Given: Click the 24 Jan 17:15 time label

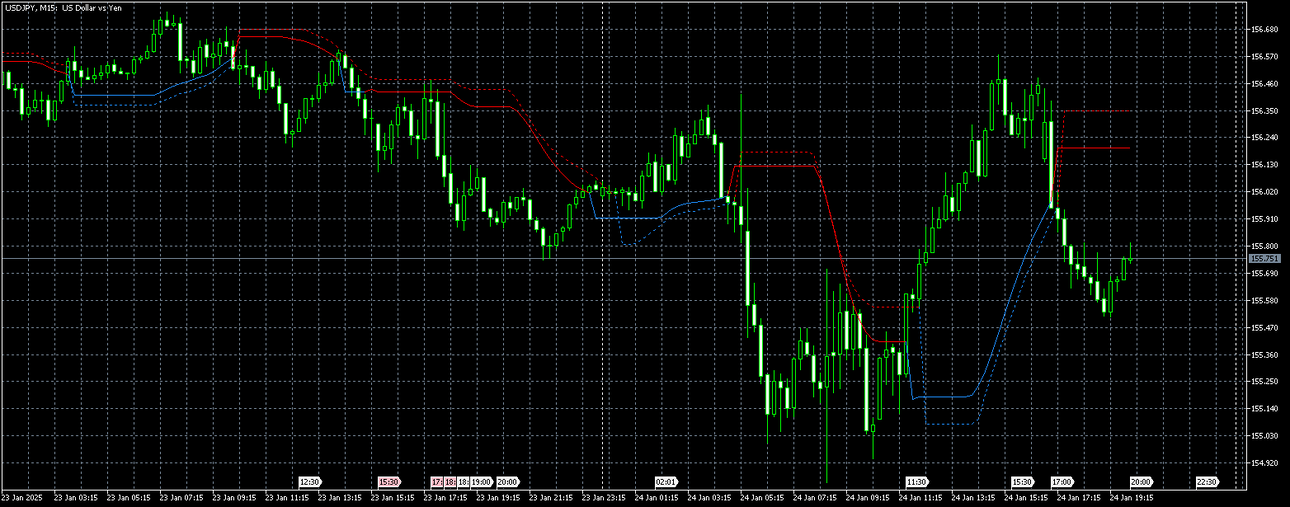Looking at the screenshot, I should pyautogui.click(x=1081, y=496).
